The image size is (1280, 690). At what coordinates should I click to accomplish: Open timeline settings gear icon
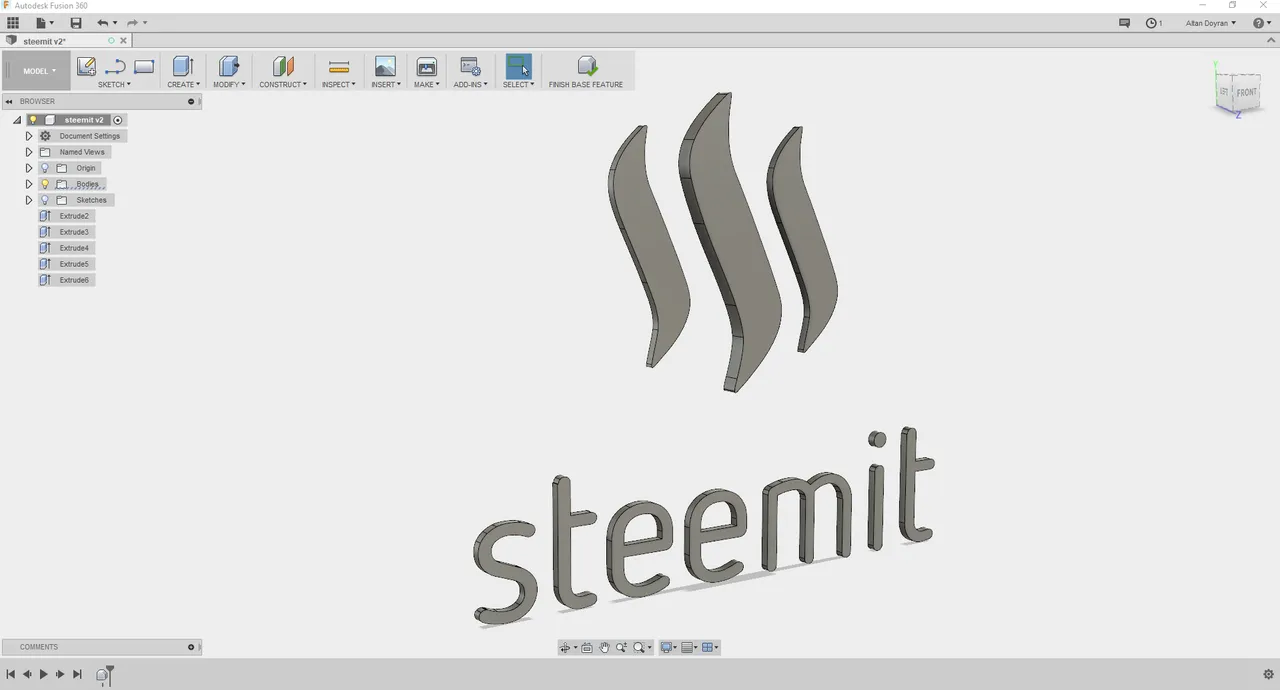[x=1268, y=675]
